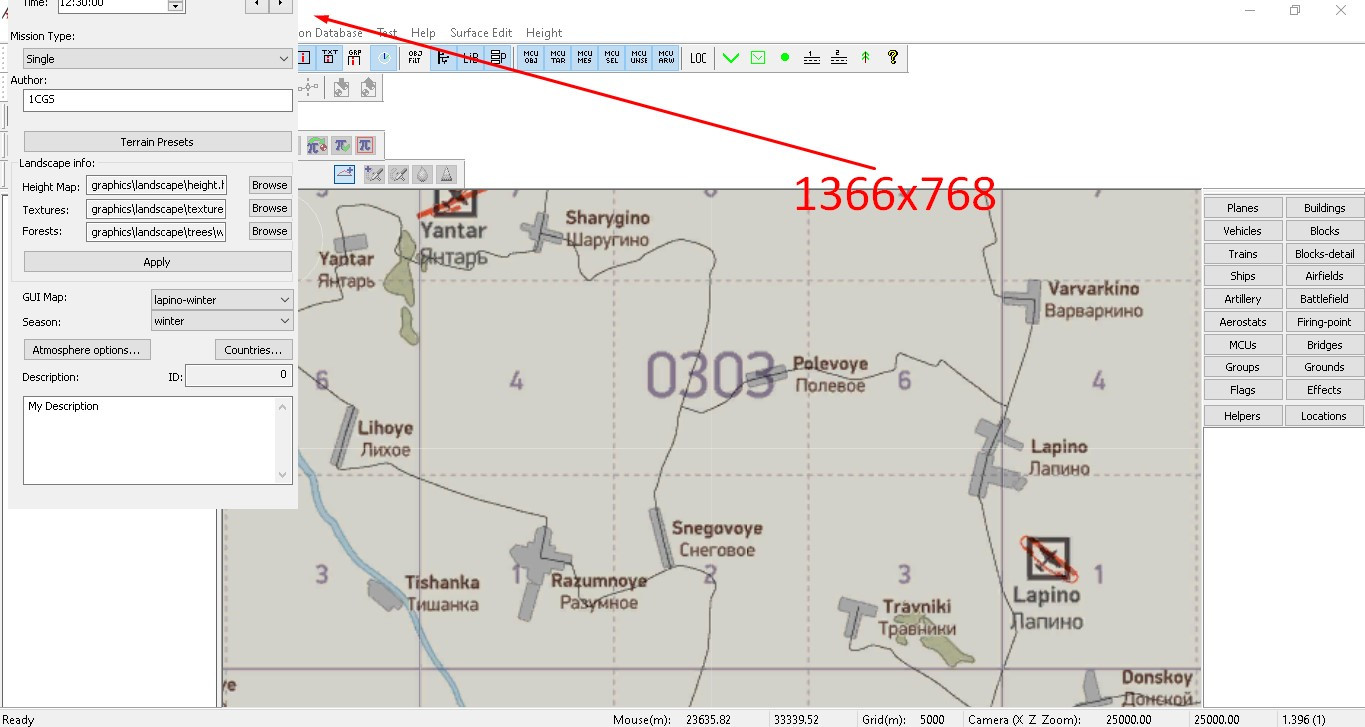Open the Mission Type dropdown
Screen dimensions: 1365x727
pos(158,59)
